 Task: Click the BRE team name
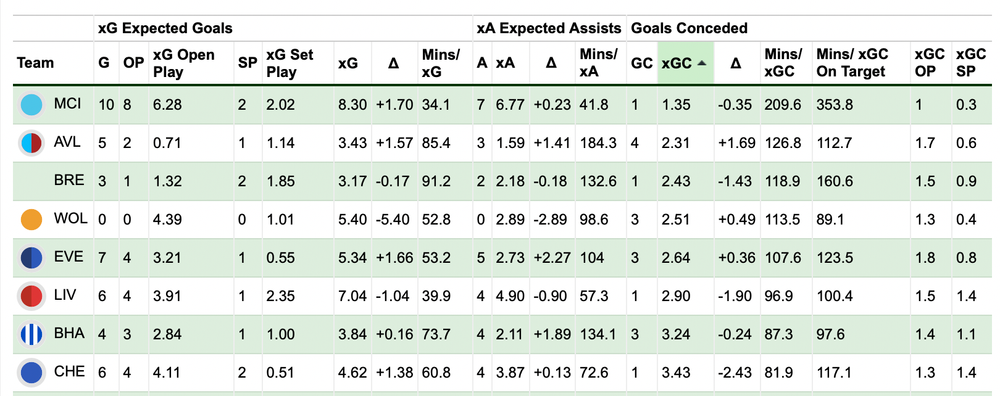69,180
